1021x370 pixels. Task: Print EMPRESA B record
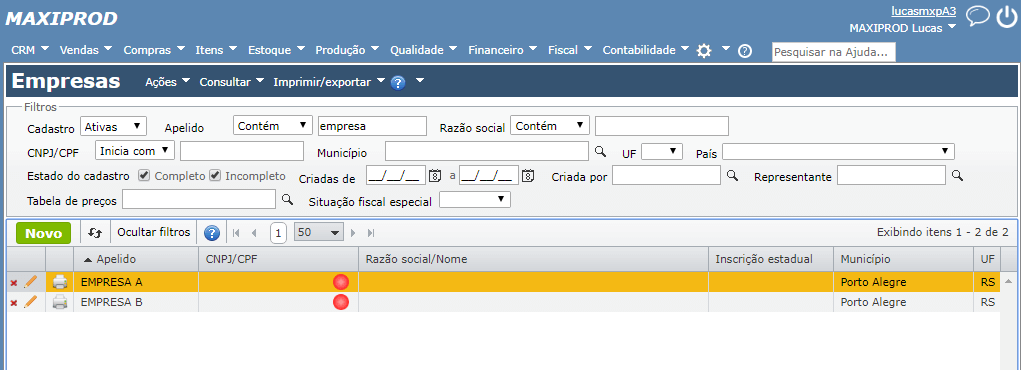60,302
